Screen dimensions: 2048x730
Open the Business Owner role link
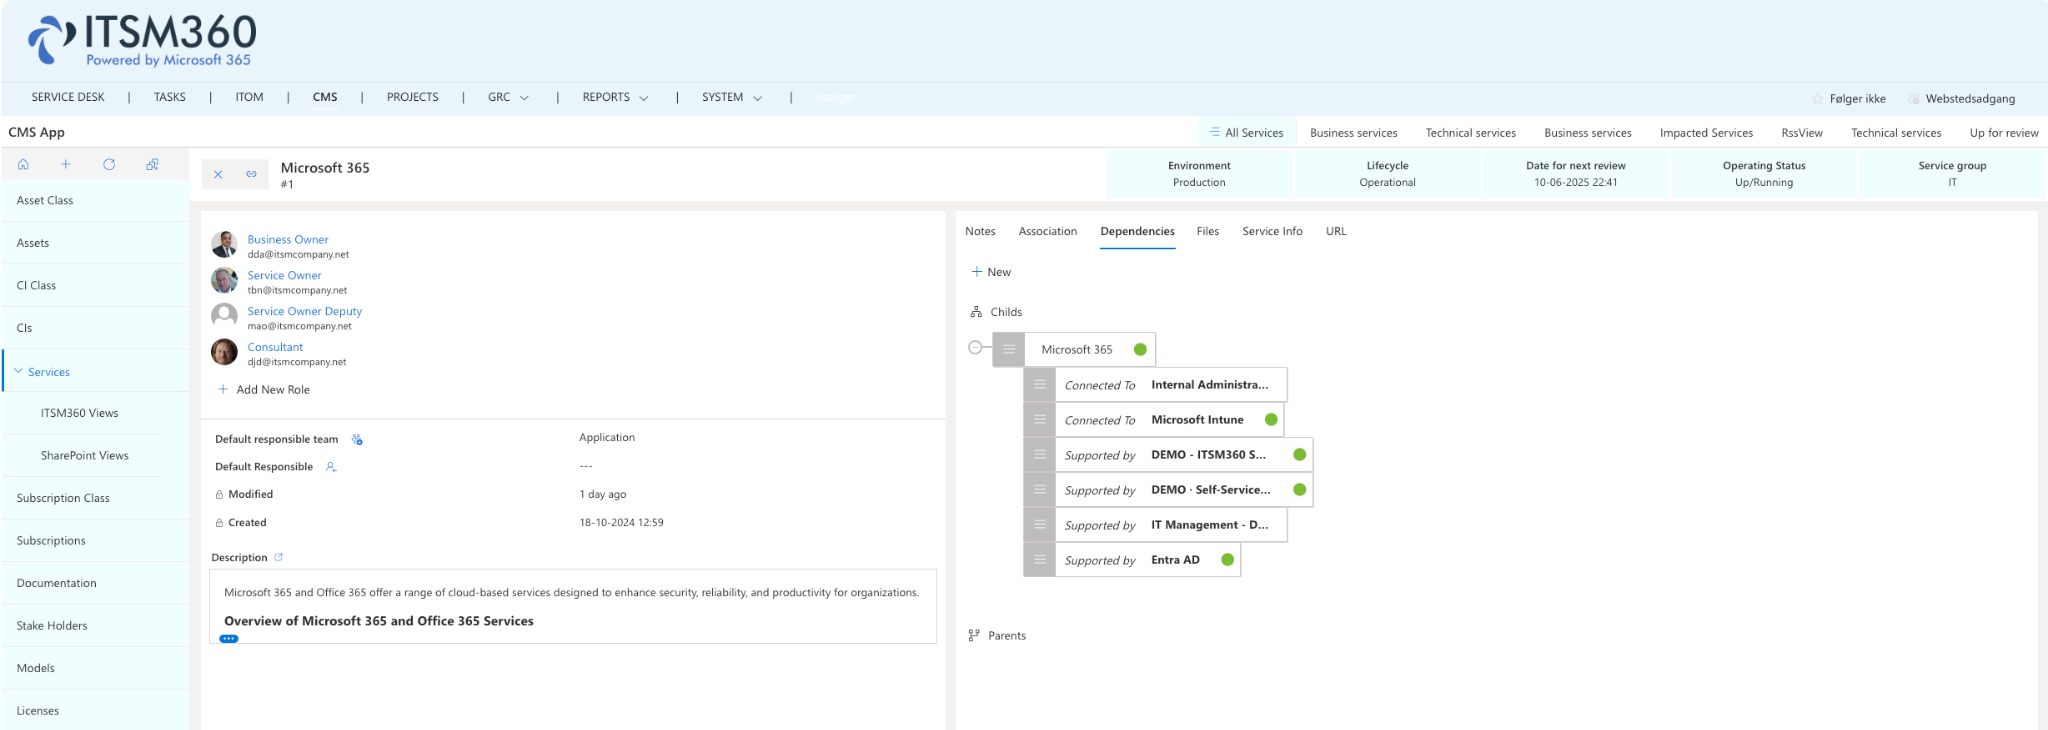(x=288, y=239)
